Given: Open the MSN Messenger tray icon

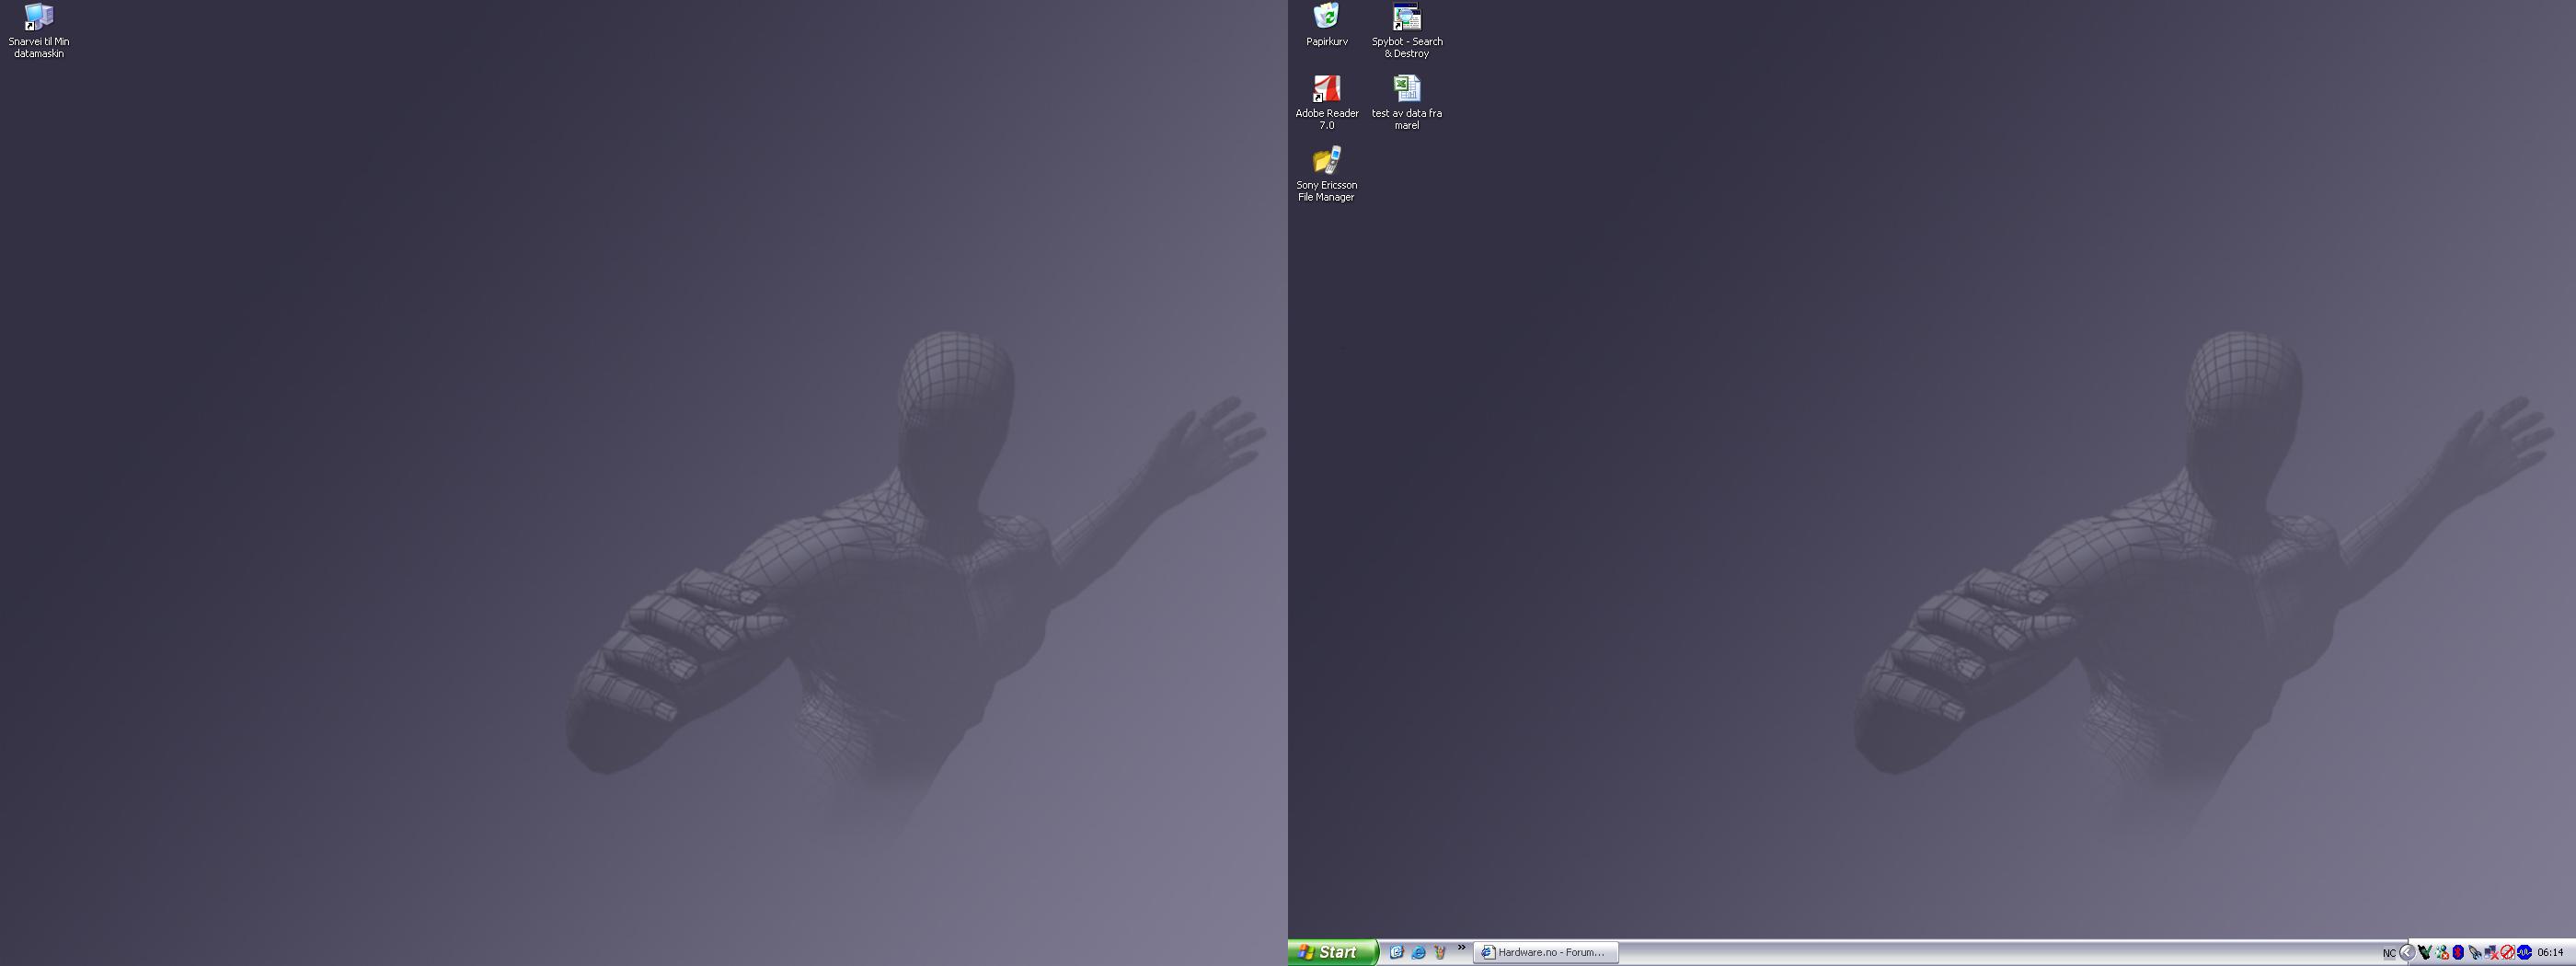Looking at the screenshot, I should tap(2442, 953).
